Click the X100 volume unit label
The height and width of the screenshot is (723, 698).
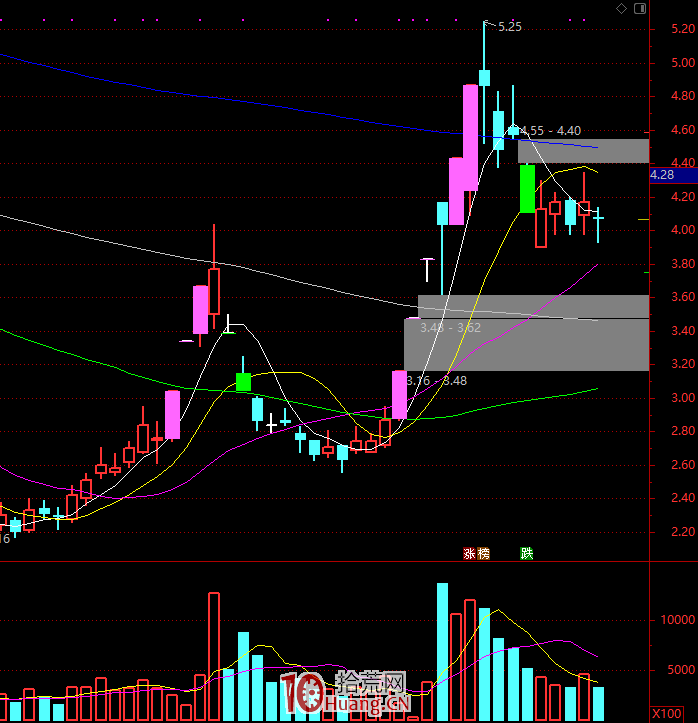coord(667,713)
